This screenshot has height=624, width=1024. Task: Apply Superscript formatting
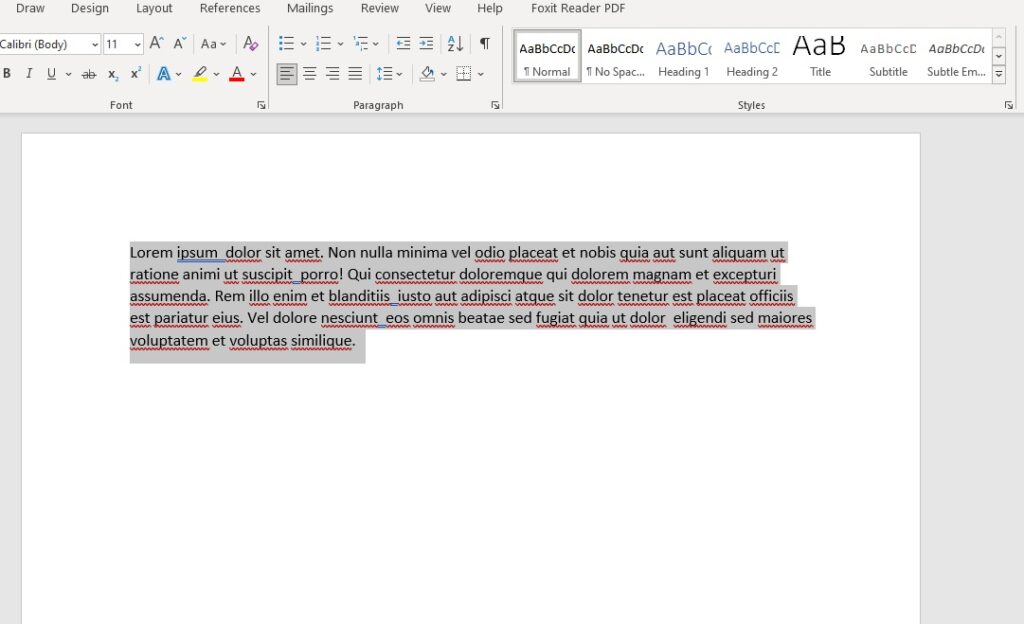pos(135,73)
